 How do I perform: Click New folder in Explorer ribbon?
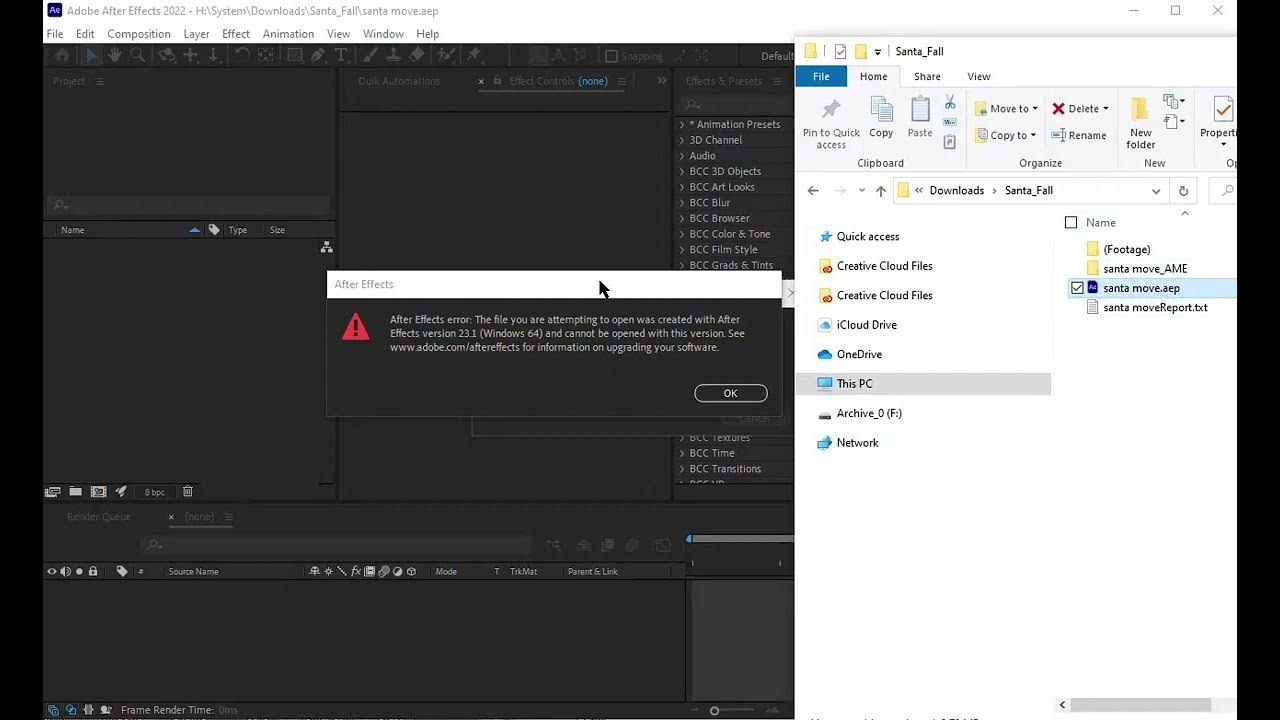(x=1141, y=125)
